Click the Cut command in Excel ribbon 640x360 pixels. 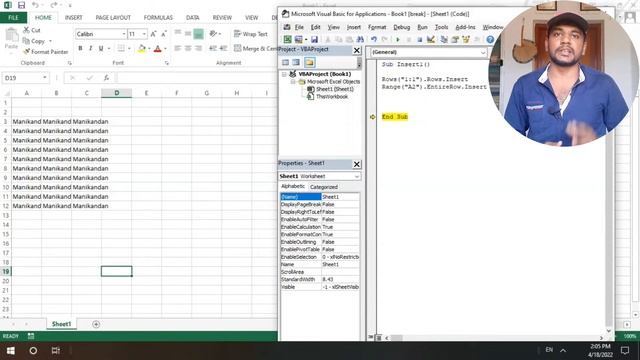pos(31,30)
